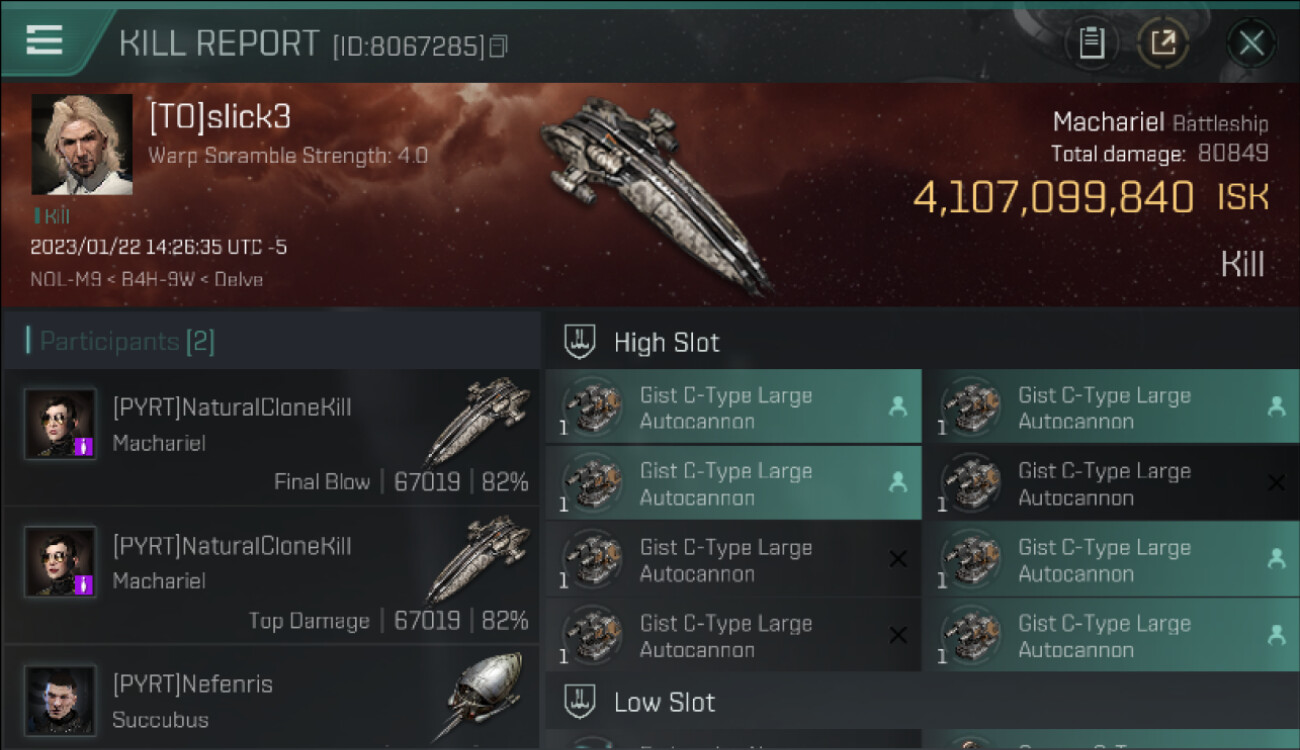Collapse the High Slot section
This screenshot has width=1300, height=750.
click(666, 342)
